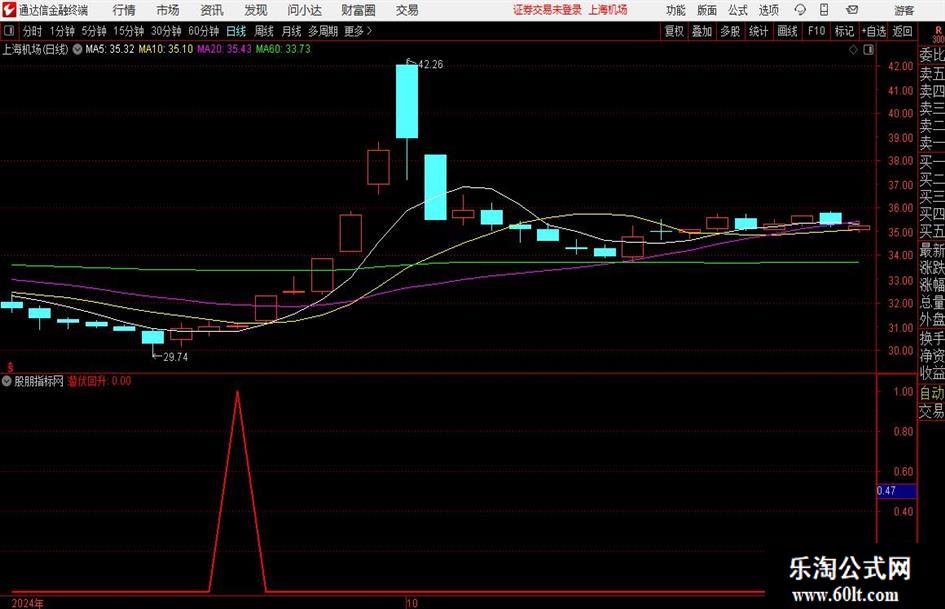
Task: Click the 画线 drawing toolbar button
Action: tap(788, 31)
